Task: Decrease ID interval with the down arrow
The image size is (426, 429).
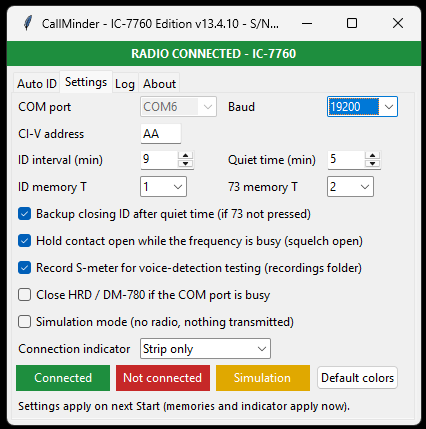Action: (x=185, y=164)
